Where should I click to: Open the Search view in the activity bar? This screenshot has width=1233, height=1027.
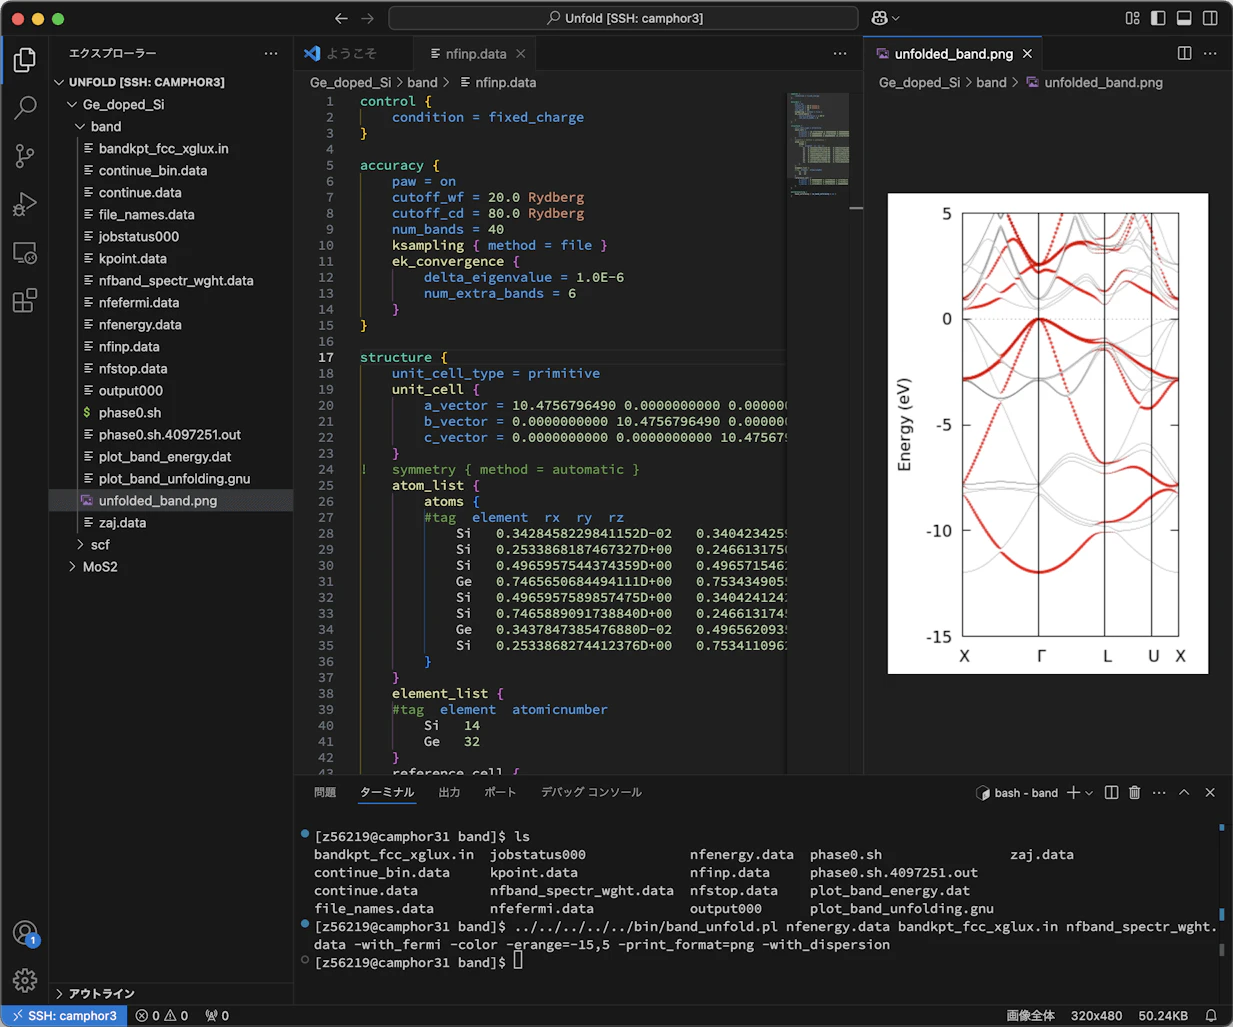click(x=24, y=107)
